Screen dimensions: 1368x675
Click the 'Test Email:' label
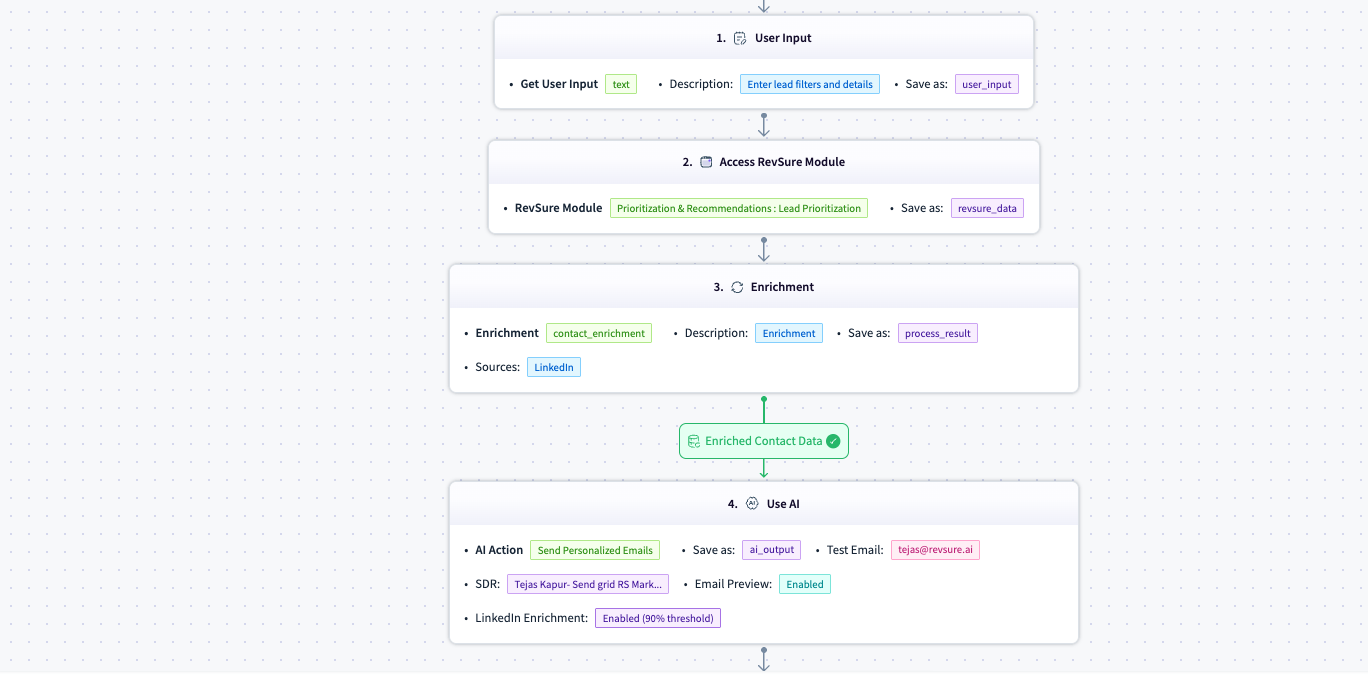point(855,550)
